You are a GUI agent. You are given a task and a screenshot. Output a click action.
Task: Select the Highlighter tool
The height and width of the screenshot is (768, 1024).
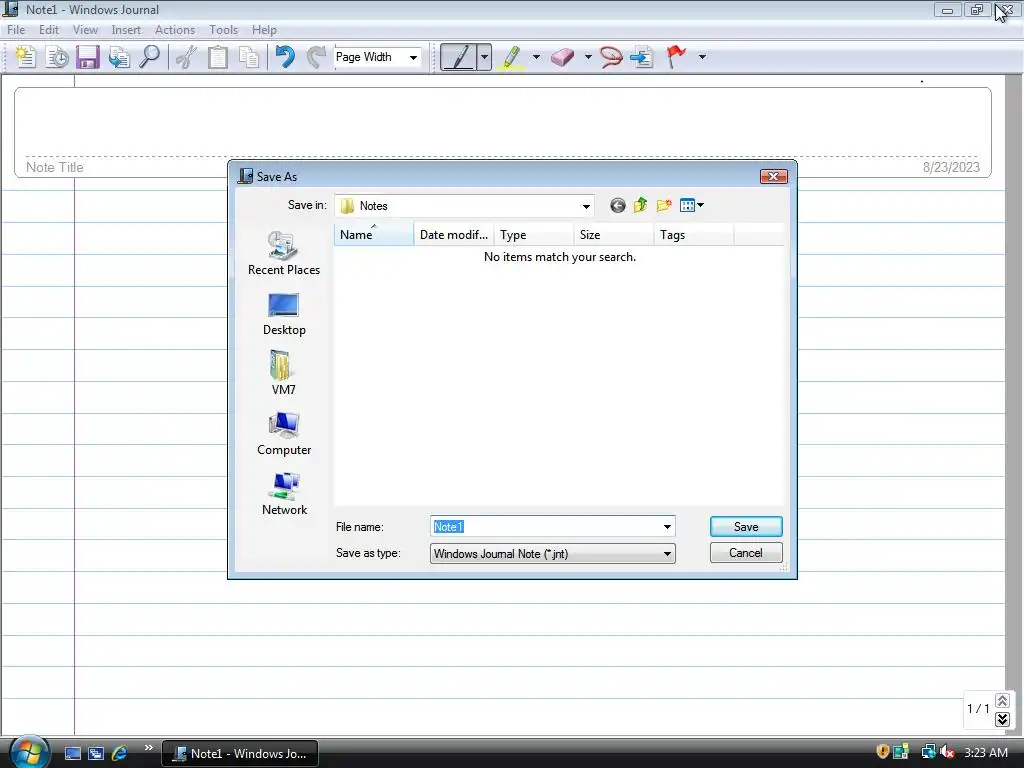coord(511,57)
